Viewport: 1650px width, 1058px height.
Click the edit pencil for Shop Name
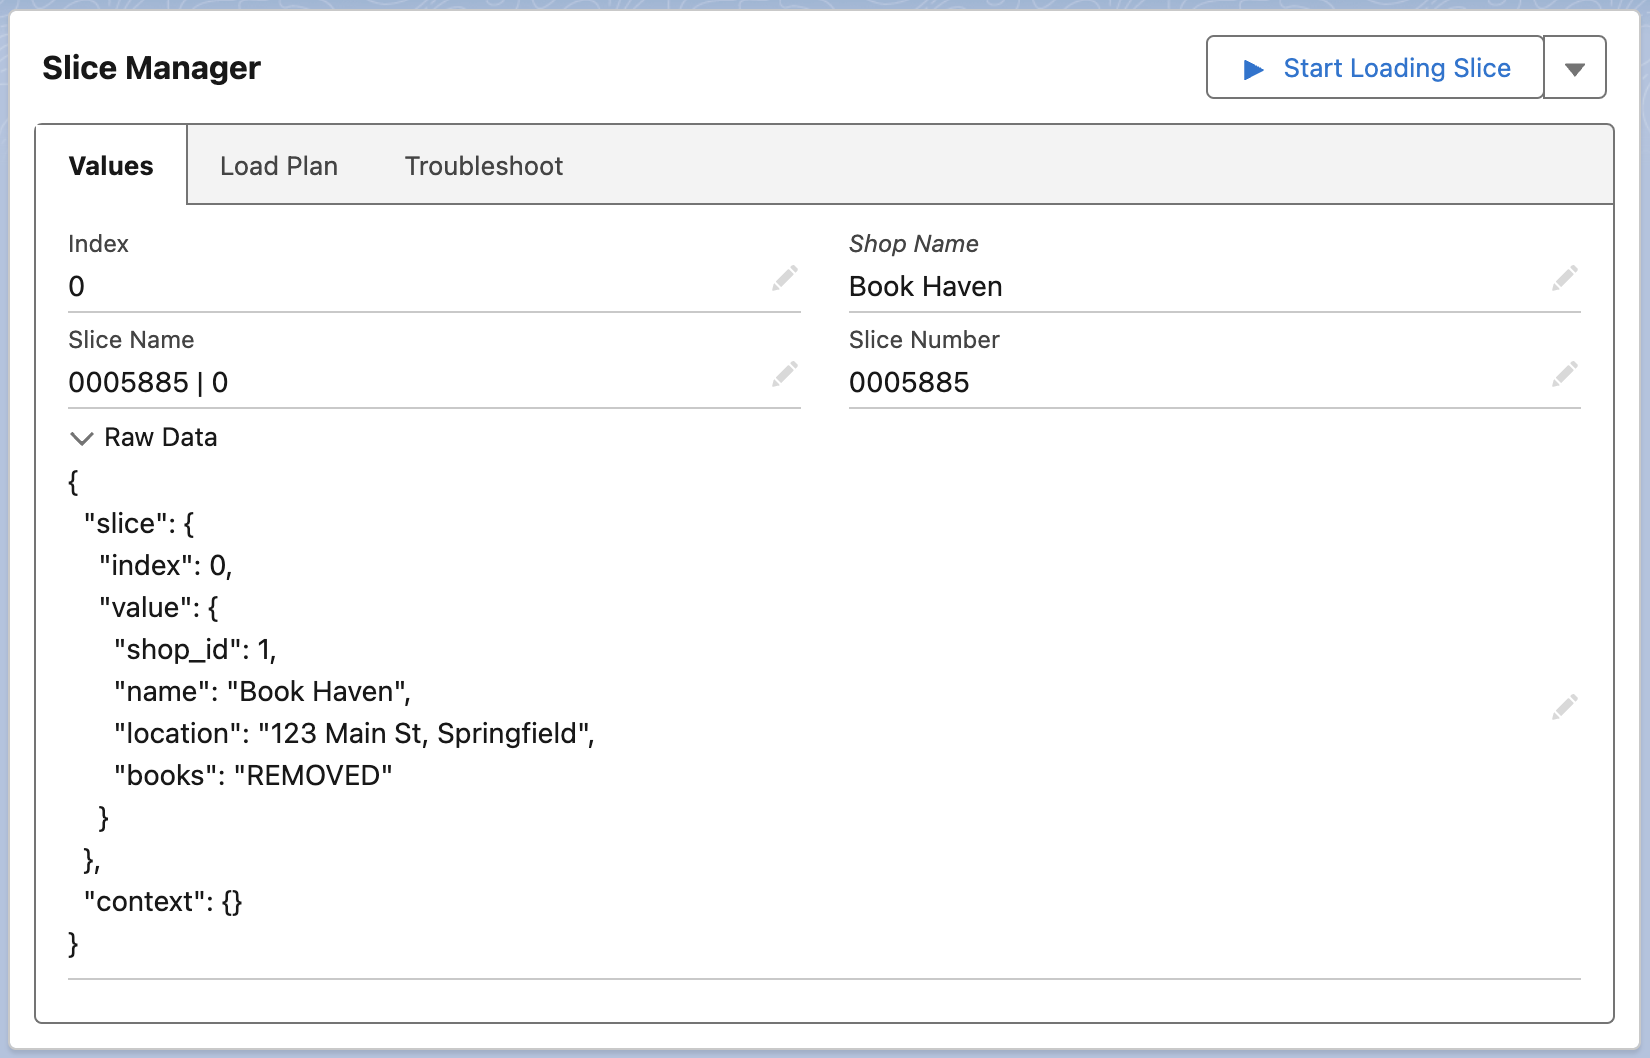[x=1564, y=278]
